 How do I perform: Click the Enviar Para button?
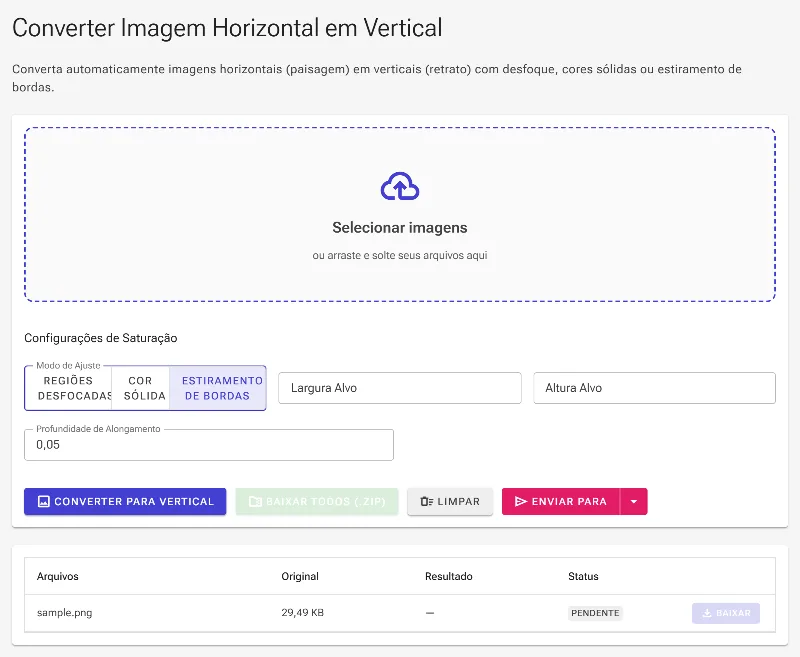tap(561, 501)
